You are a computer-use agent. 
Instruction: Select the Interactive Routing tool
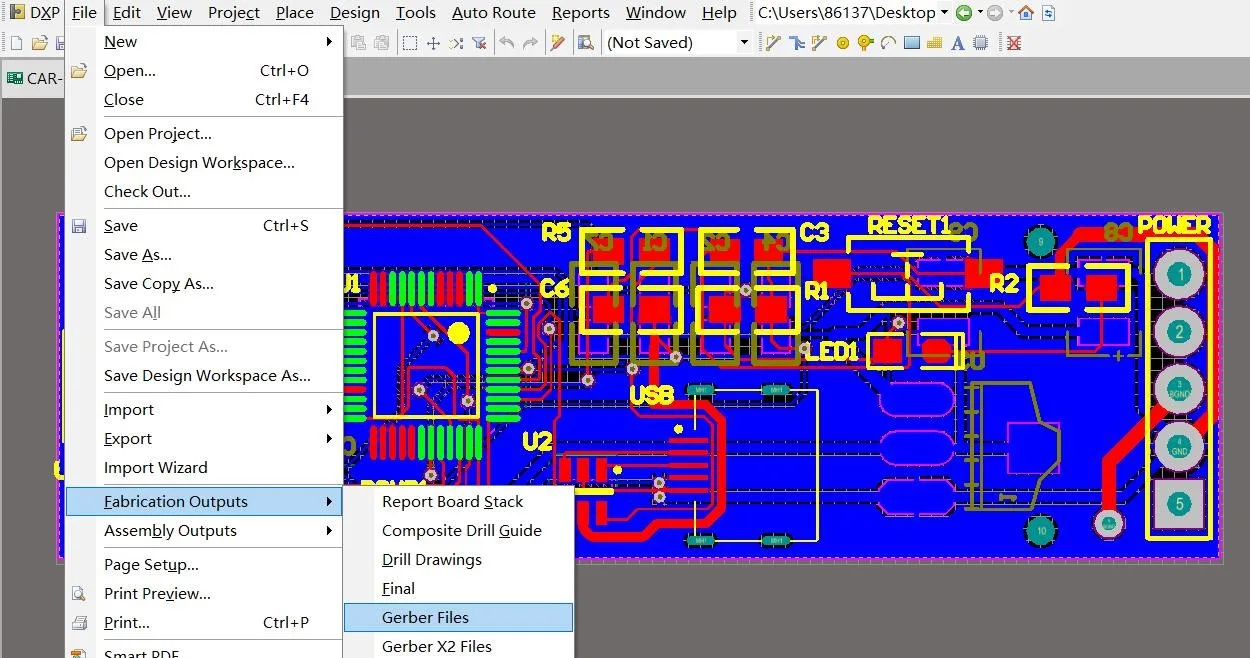click(x=773, y=43)
